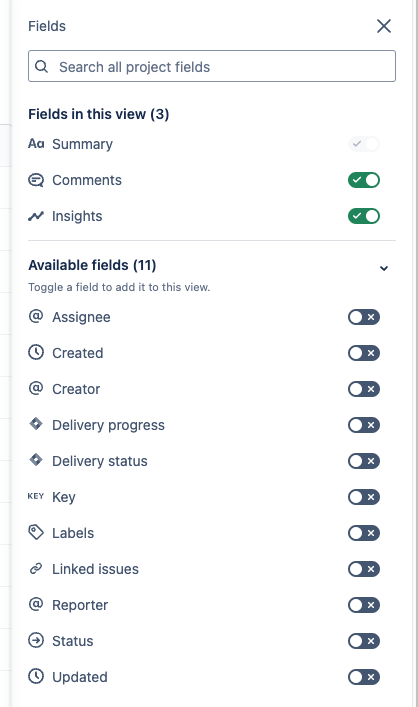418x707 pixels.
Task: Click the Comments speech bubble icon
Action: click(x=36, y=180)
